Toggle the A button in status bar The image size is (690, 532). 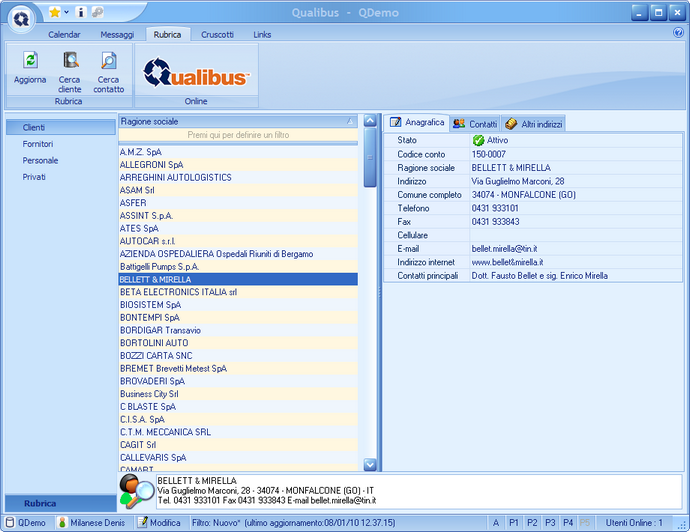coord(496,523)
